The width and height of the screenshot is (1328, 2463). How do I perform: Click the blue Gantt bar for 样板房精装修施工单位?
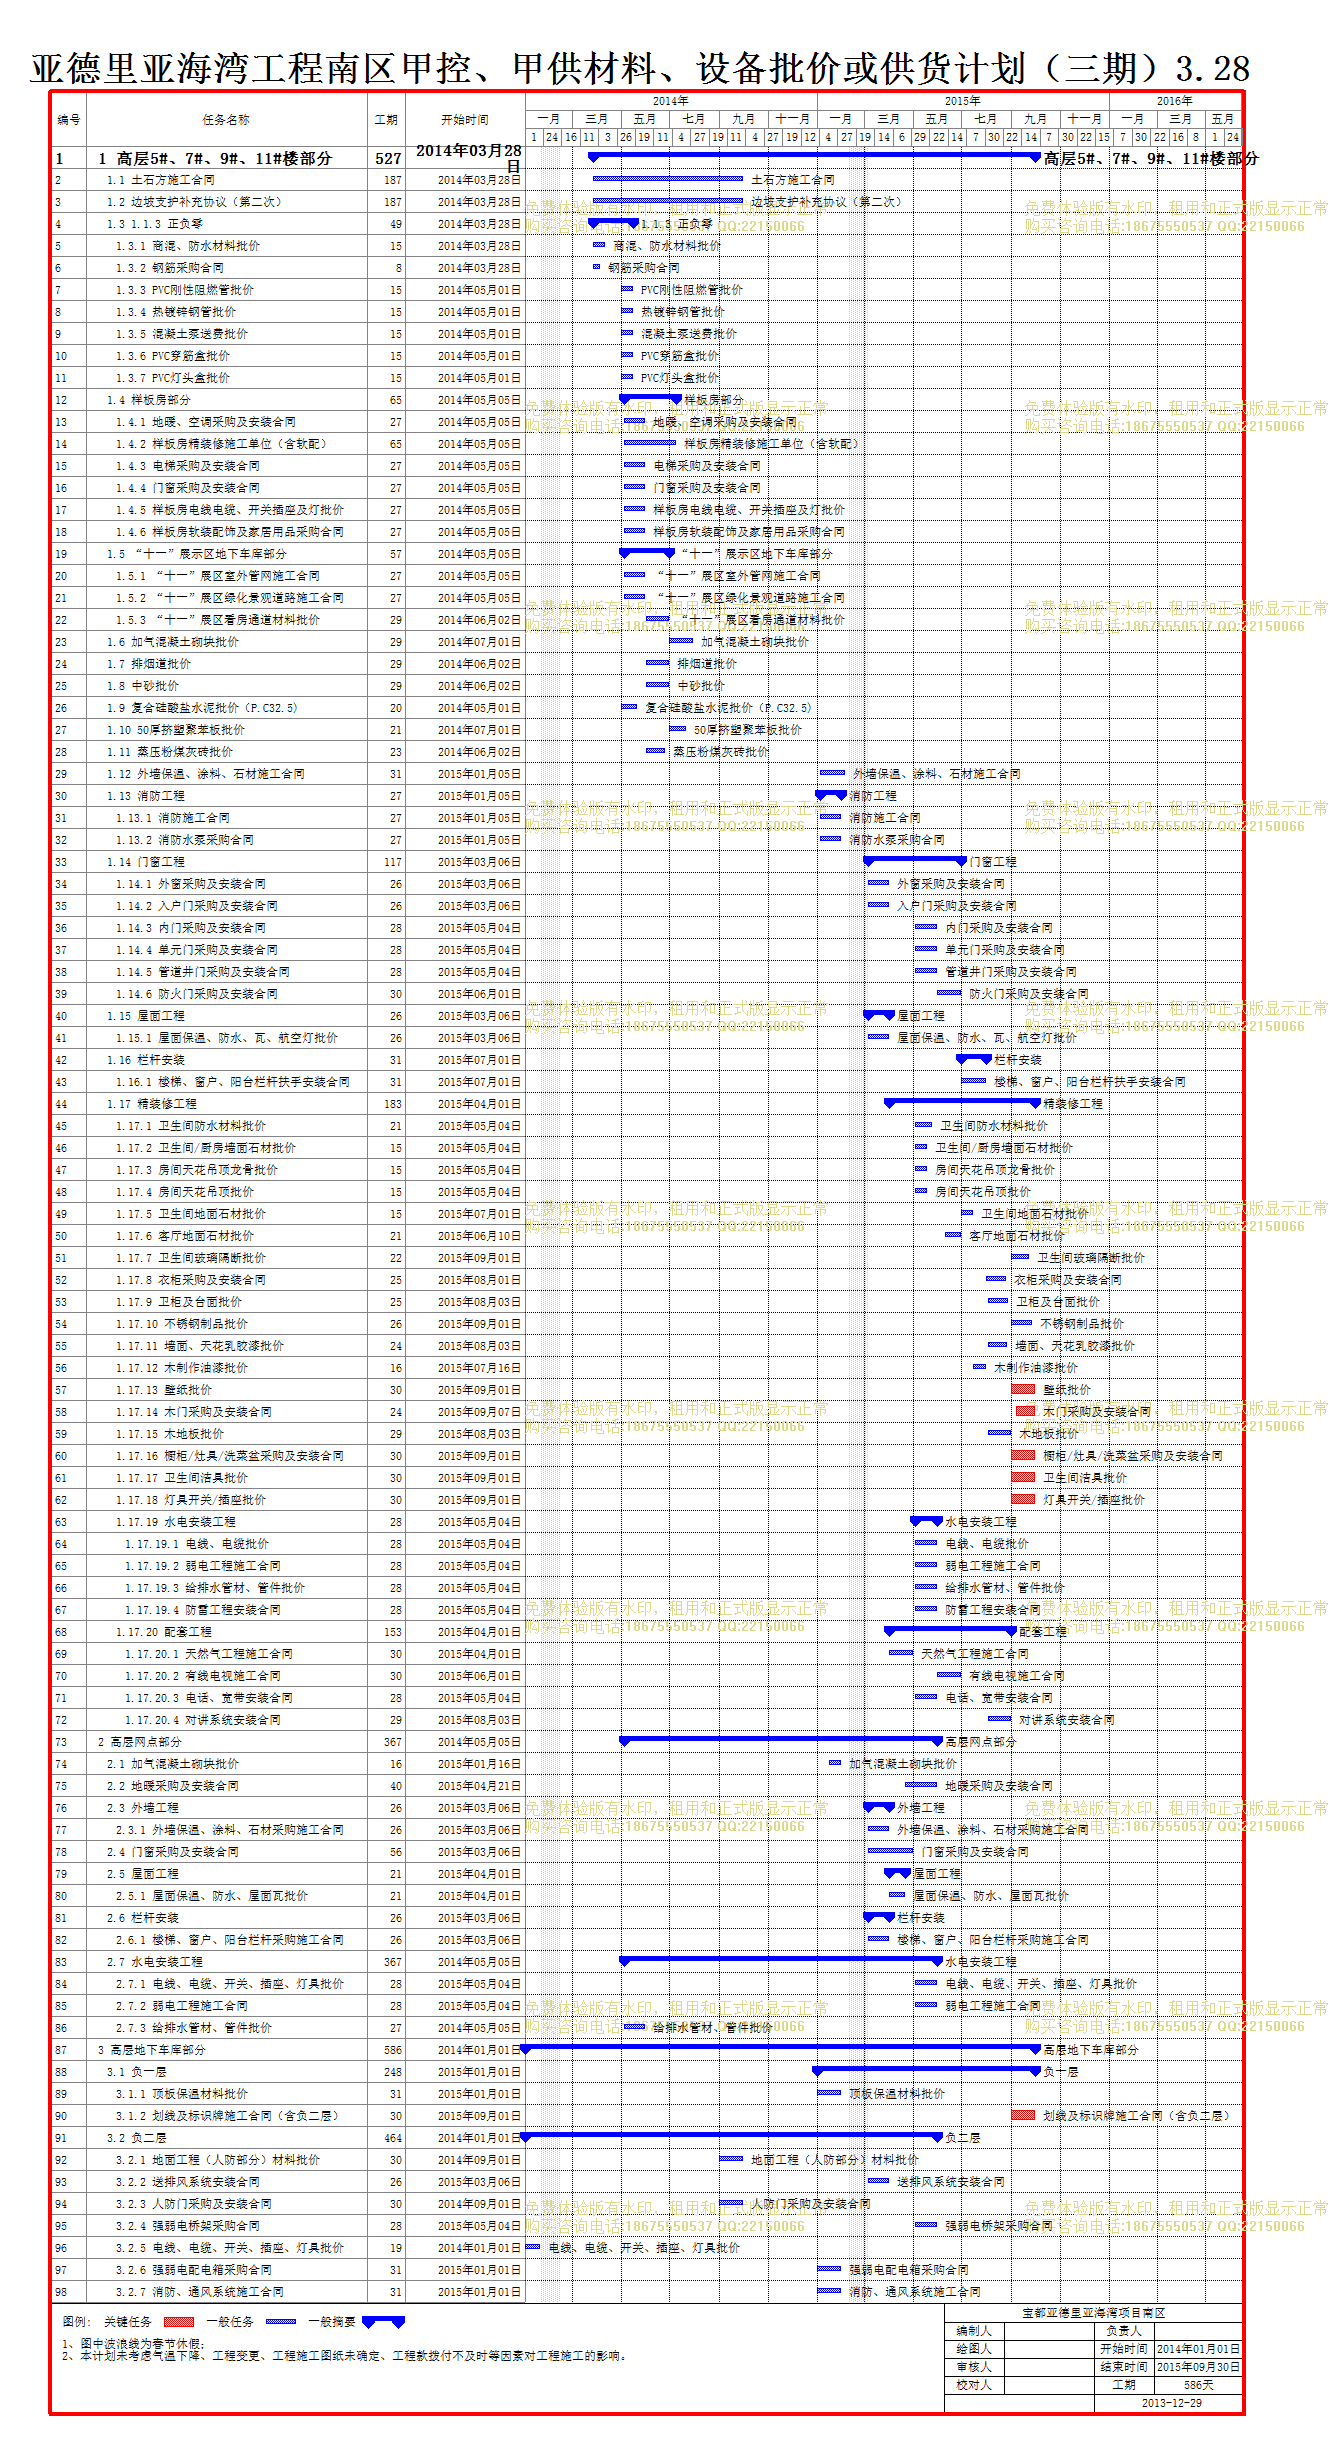click(650, 442)
